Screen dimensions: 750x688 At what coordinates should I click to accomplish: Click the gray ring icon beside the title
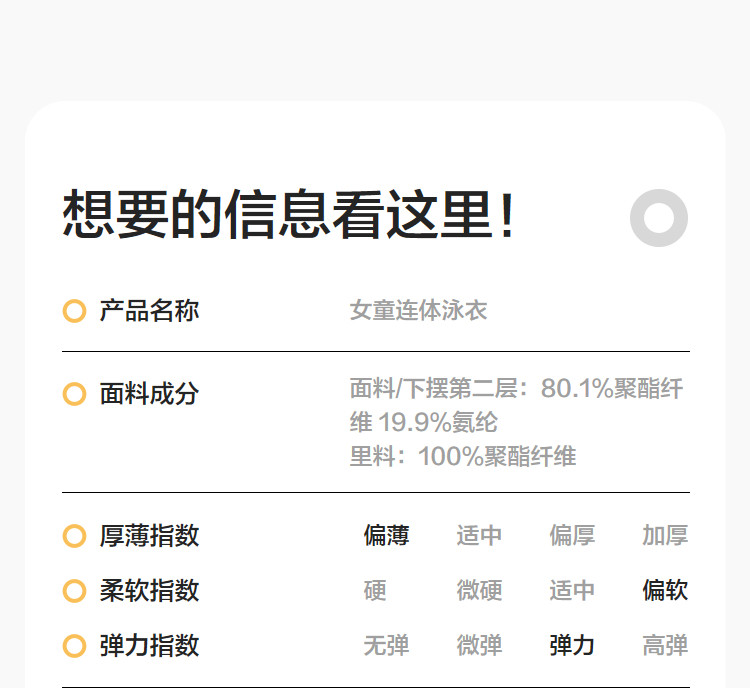(659, 218)
